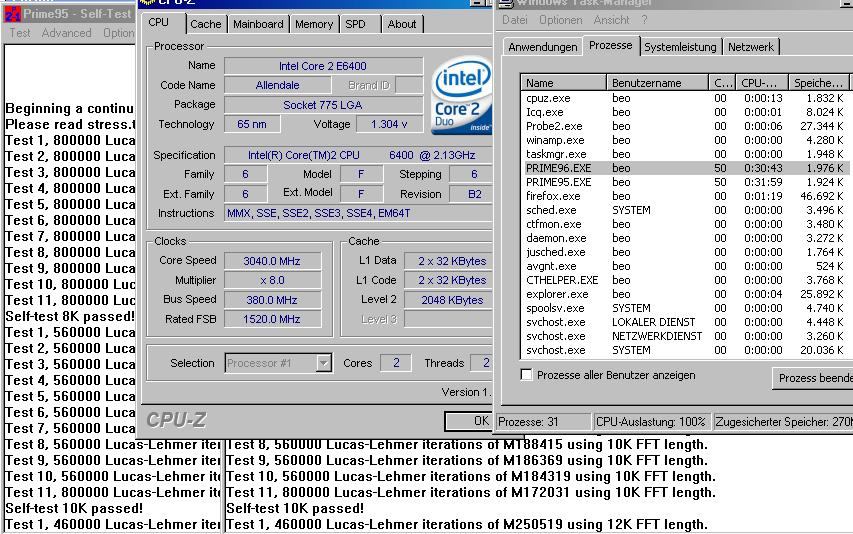Viewport: 853px width, 534px height.
Task: Click the Instructions field with MMX, SSE
Action: [x=358, y=213]
